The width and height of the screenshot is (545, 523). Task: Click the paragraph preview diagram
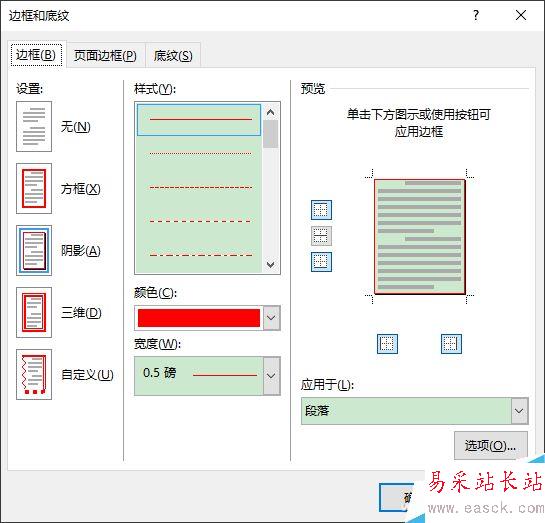420,237
